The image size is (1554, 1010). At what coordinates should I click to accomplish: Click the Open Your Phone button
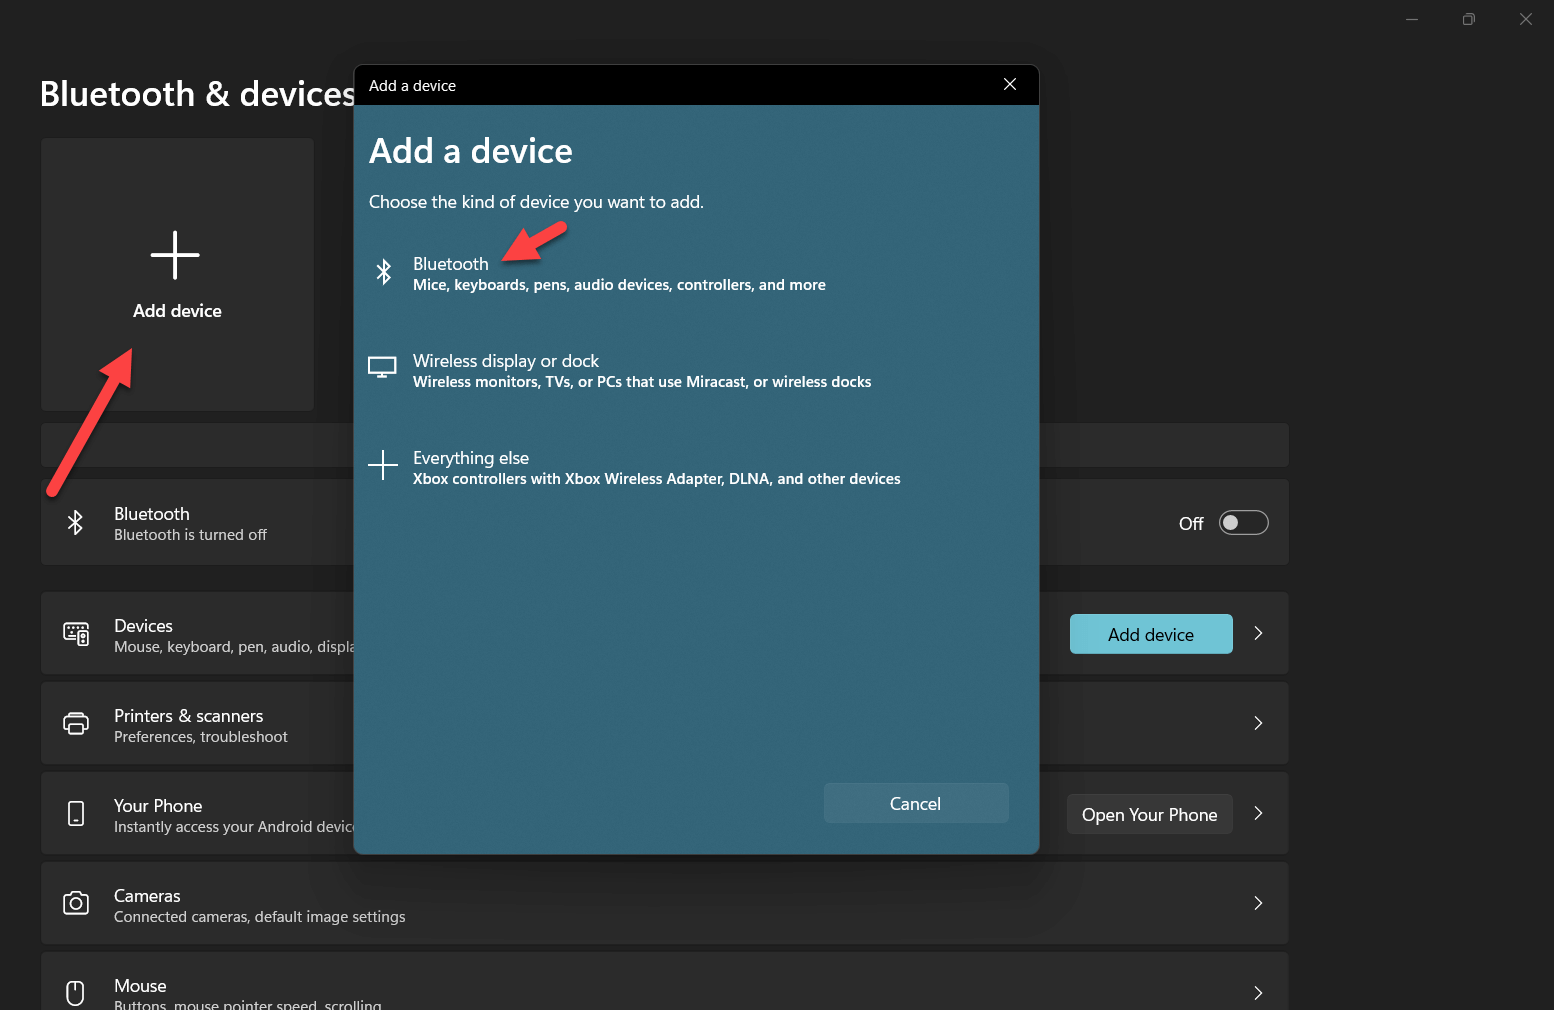(x=1149, y=814)
